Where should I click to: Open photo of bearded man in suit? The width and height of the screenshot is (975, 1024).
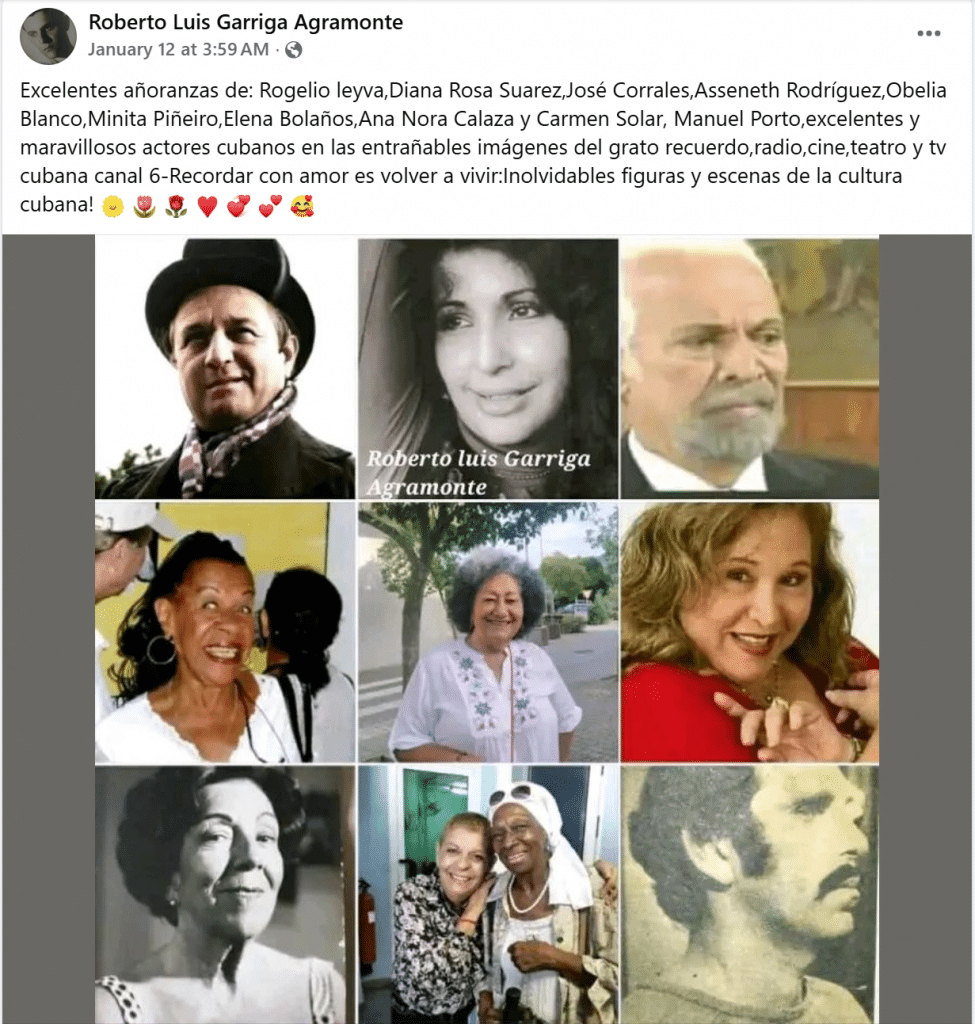[x=750, y=368]
